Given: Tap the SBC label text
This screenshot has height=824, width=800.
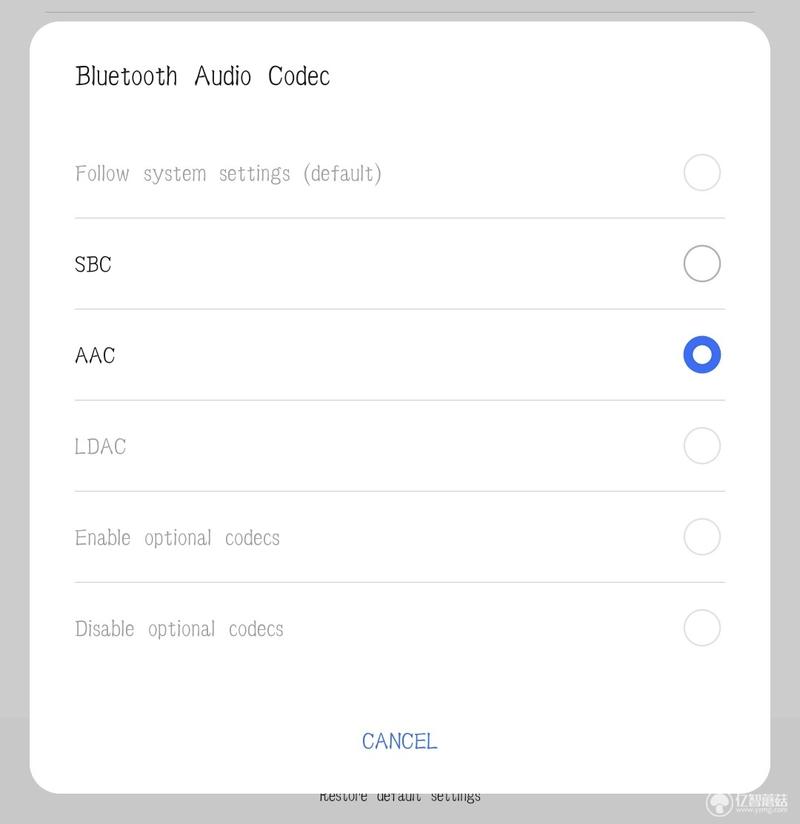Looking at the screenshot, I should tap(93, 264).
